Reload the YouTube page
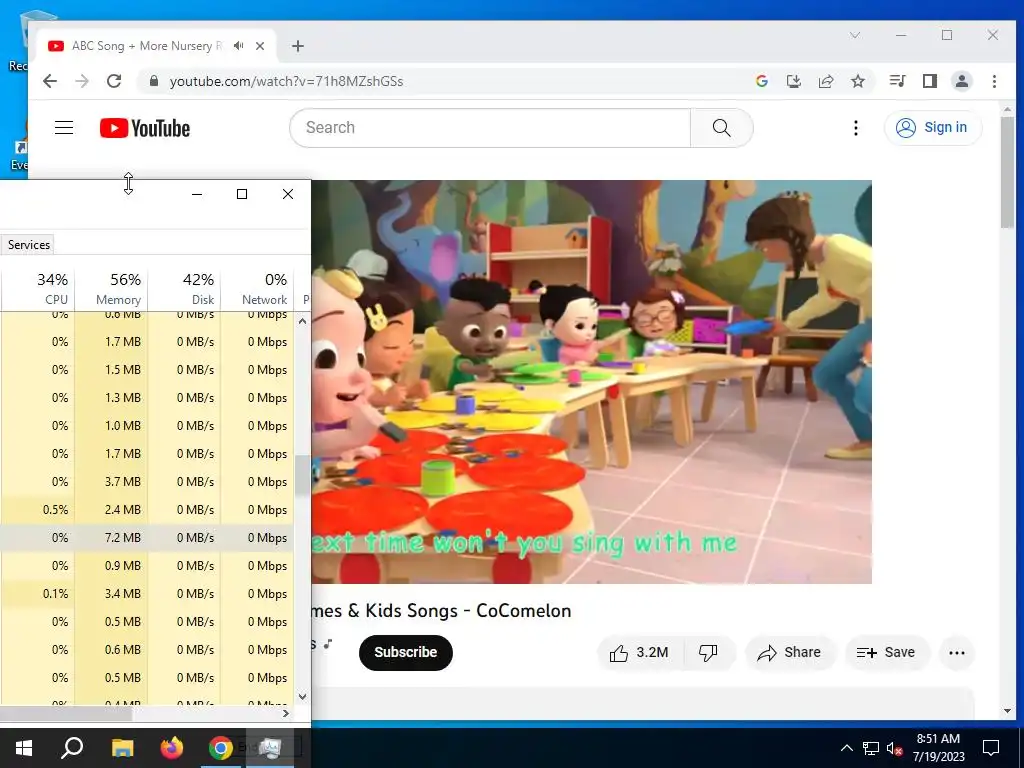 tap(114, 81)
